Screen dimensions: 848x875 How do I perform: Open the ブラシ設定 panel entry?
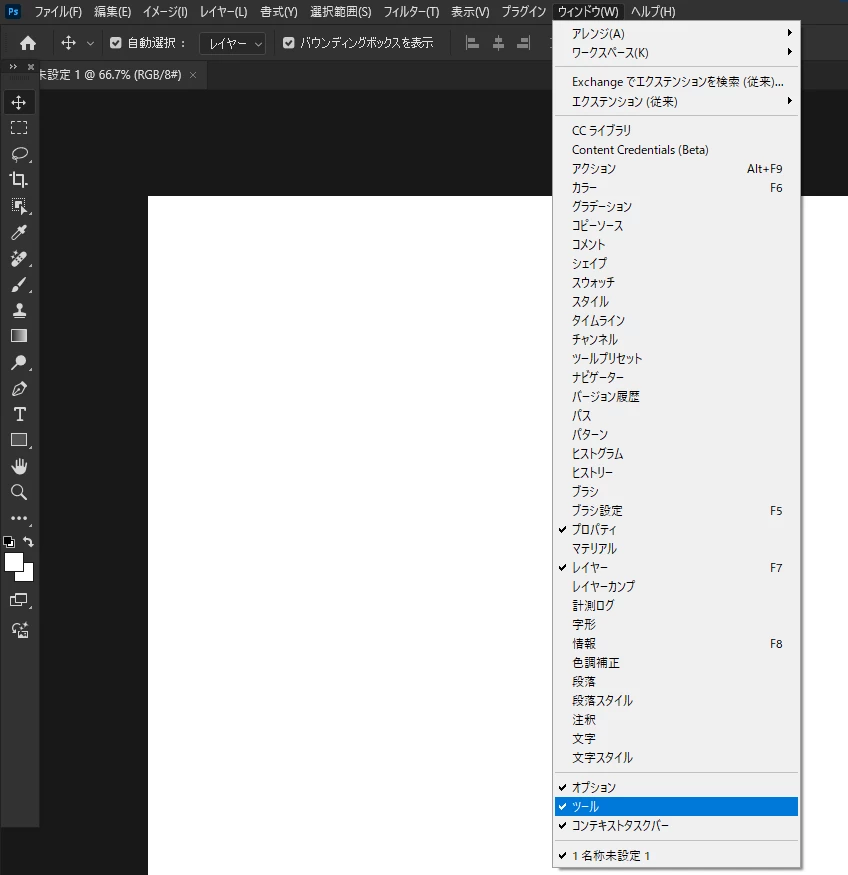coord(676,511)
